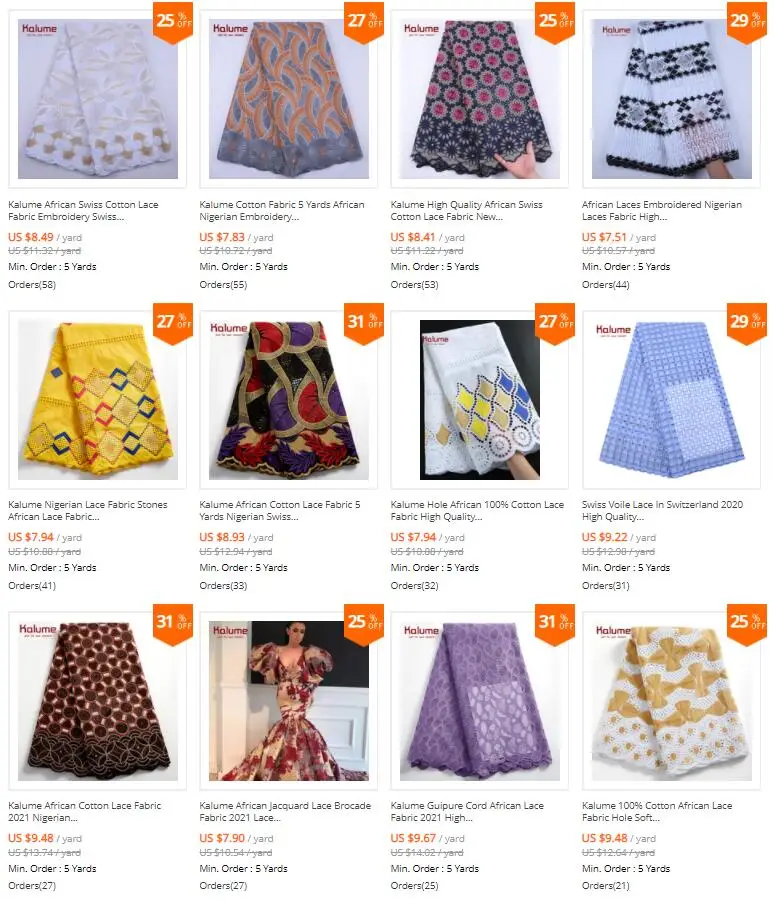Image resolution: width=774 pixels, height=900 pixels.
Task: Click the 31% off badge on the purple guipure fabric
Action: point(555,624)
